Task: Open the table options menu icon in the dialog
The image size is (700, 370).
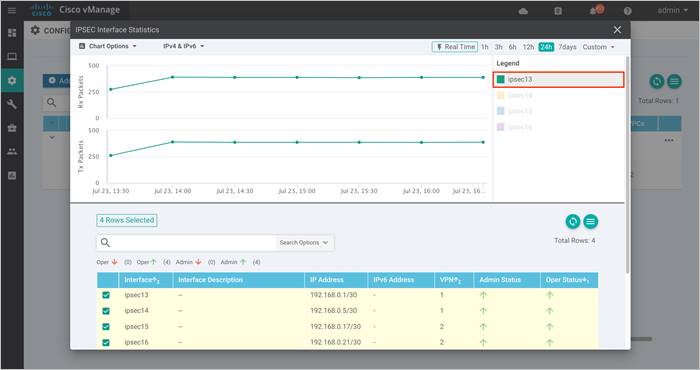Action: 591,221
